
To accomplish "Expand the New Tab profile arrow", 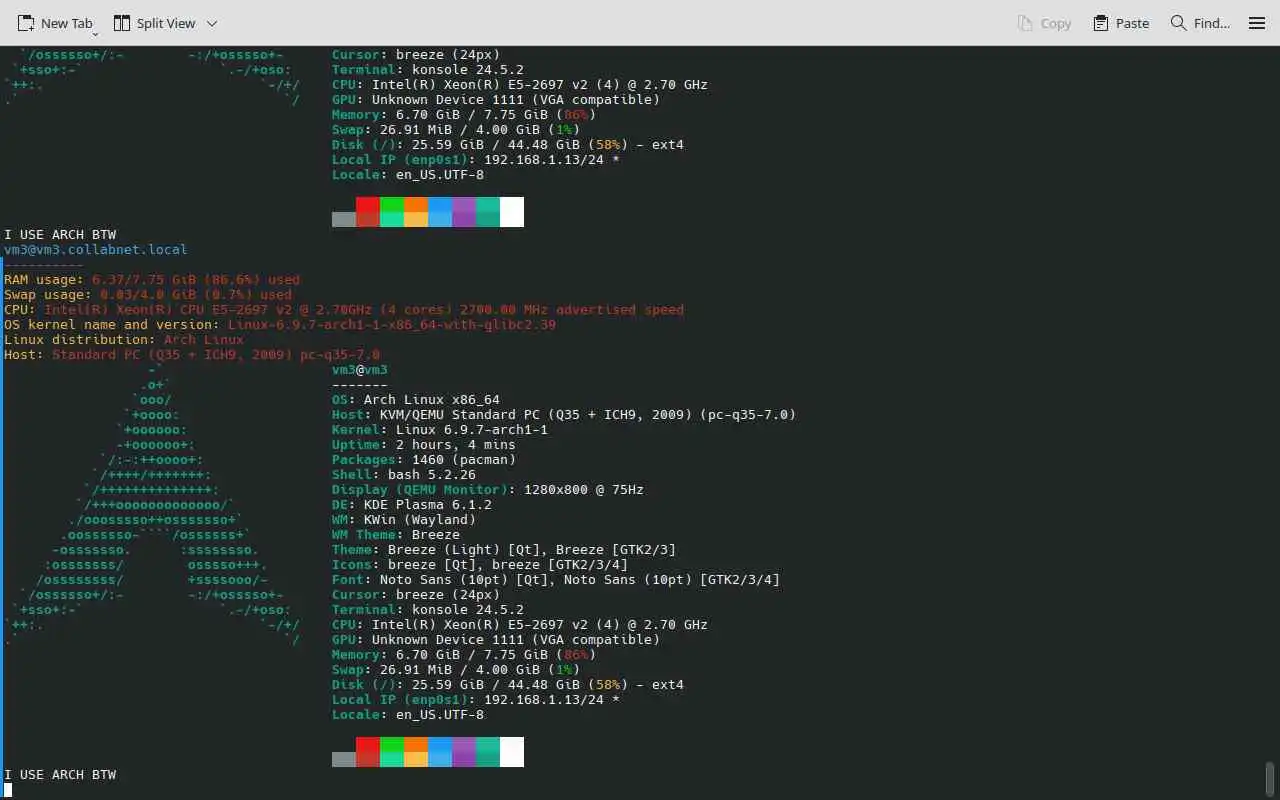I will point(95,34).
